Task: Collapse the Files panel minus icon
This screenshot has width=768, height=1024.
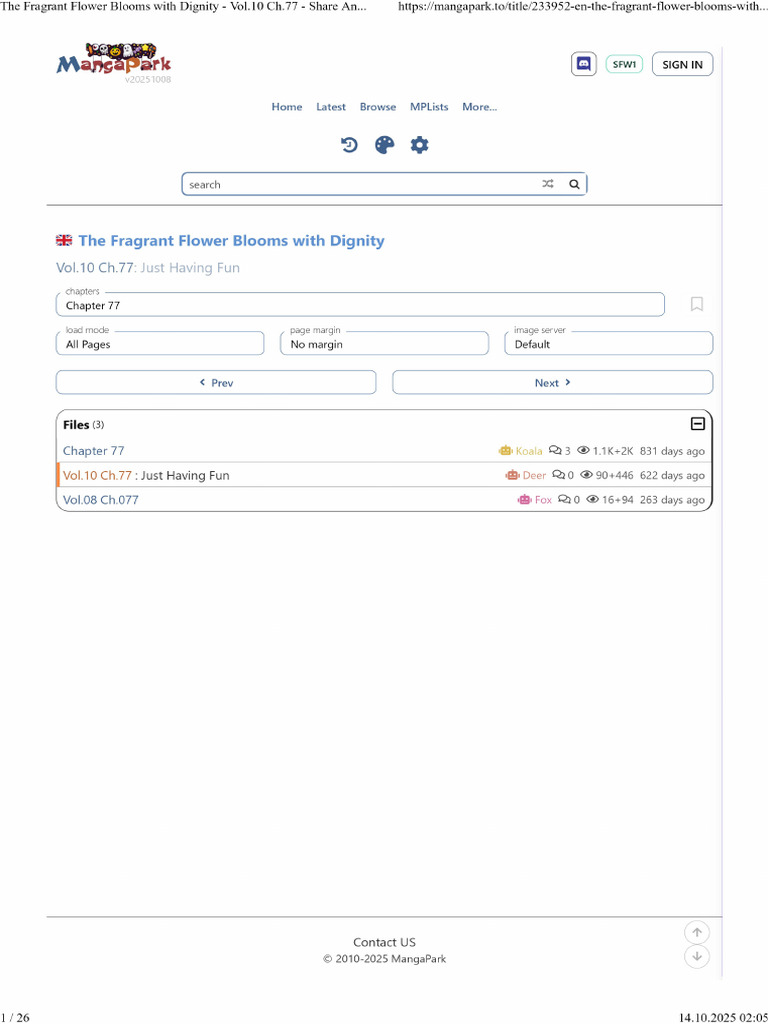Action: [697, 424]
